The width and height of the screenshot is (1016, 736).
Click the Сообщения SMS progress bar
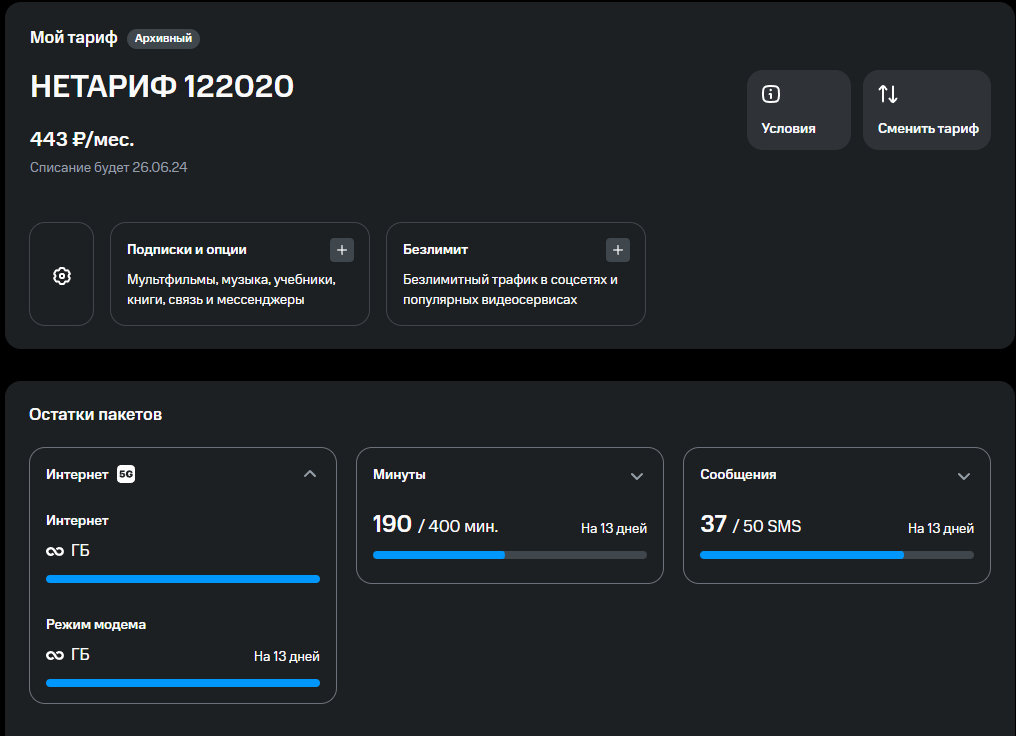coord(836,554)
